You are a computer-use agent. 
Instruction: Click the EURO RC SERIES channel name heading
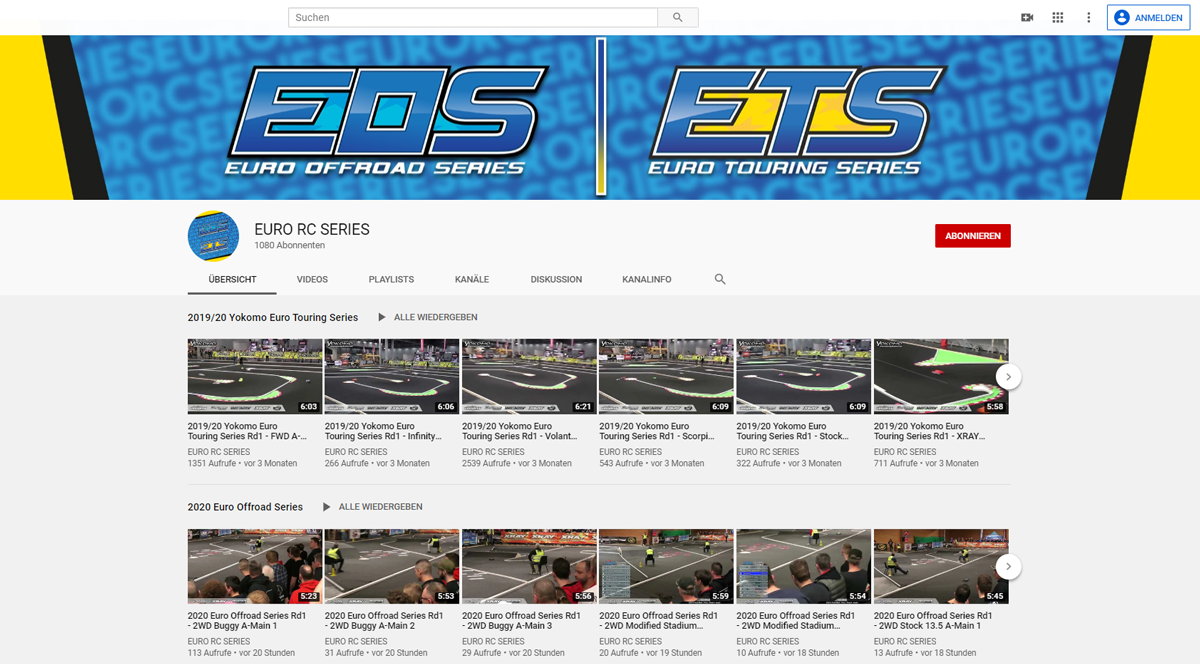pos(312,229)
